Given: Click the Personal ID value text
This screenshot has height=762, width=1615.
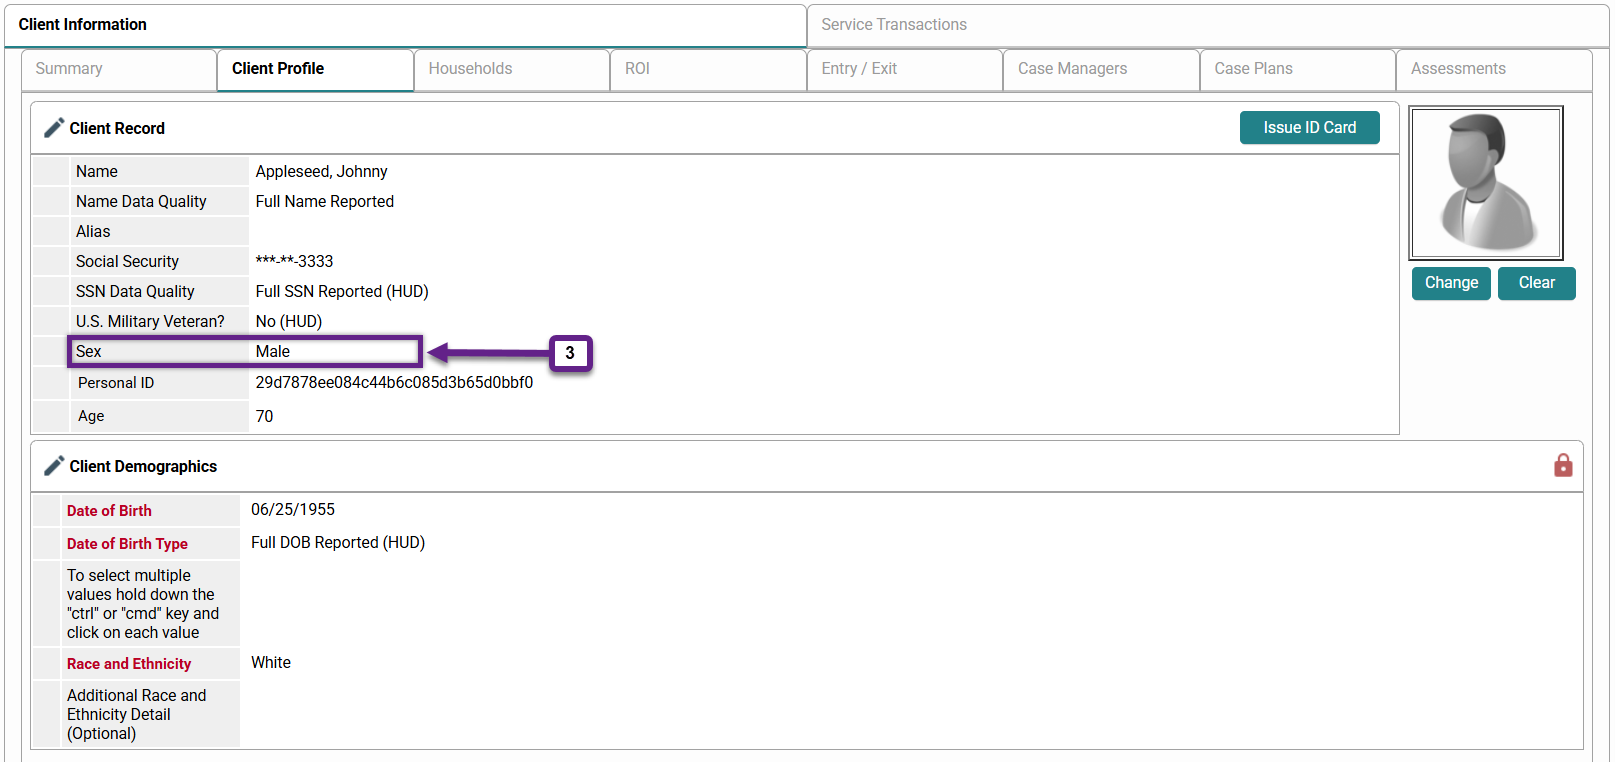Looking at the screenshot, I should pos(394,383).
